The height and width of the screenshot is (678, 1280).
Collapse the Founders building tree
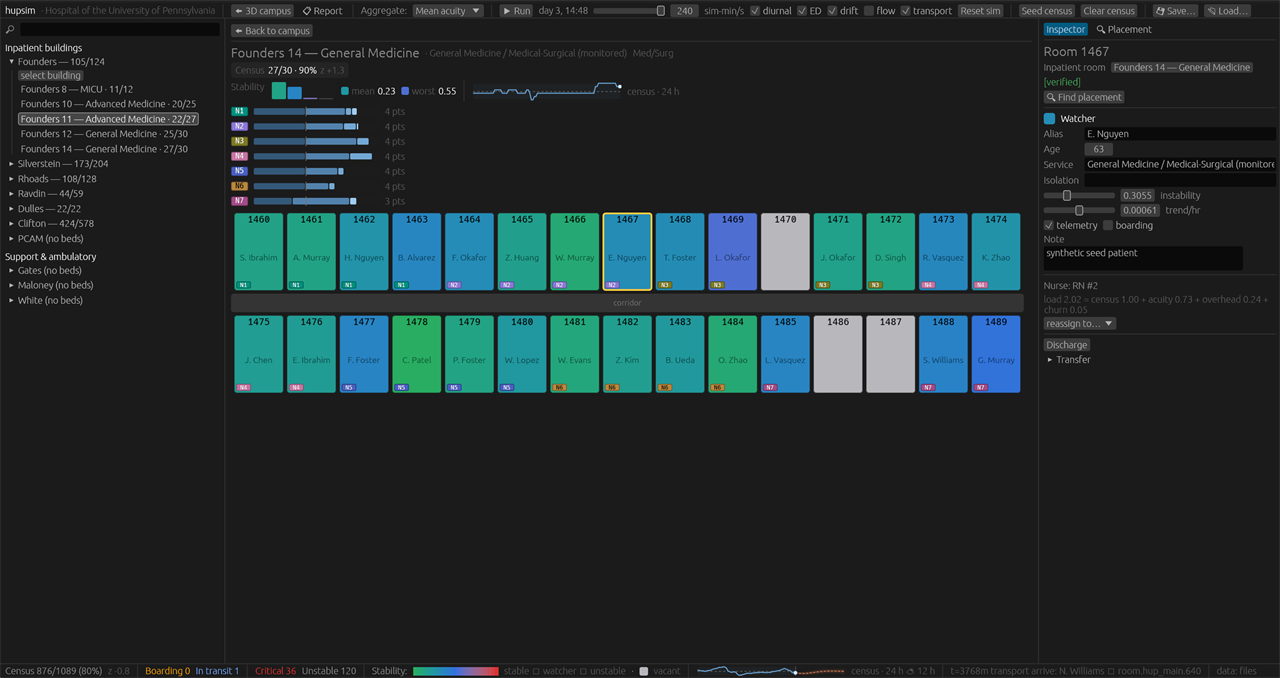12,62
